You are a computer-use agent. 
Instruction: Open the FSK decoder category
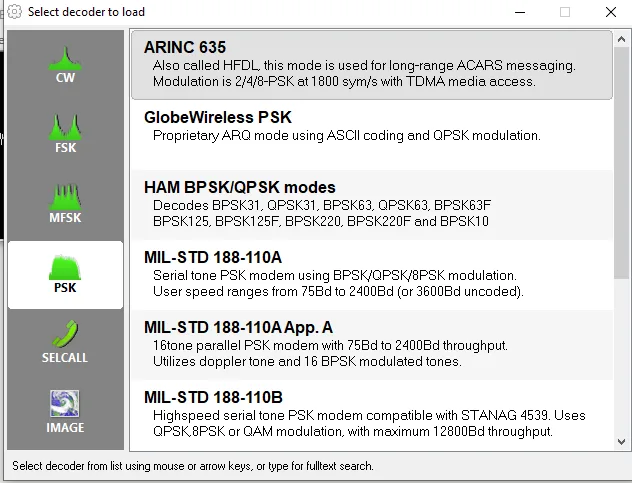(65, 135)
